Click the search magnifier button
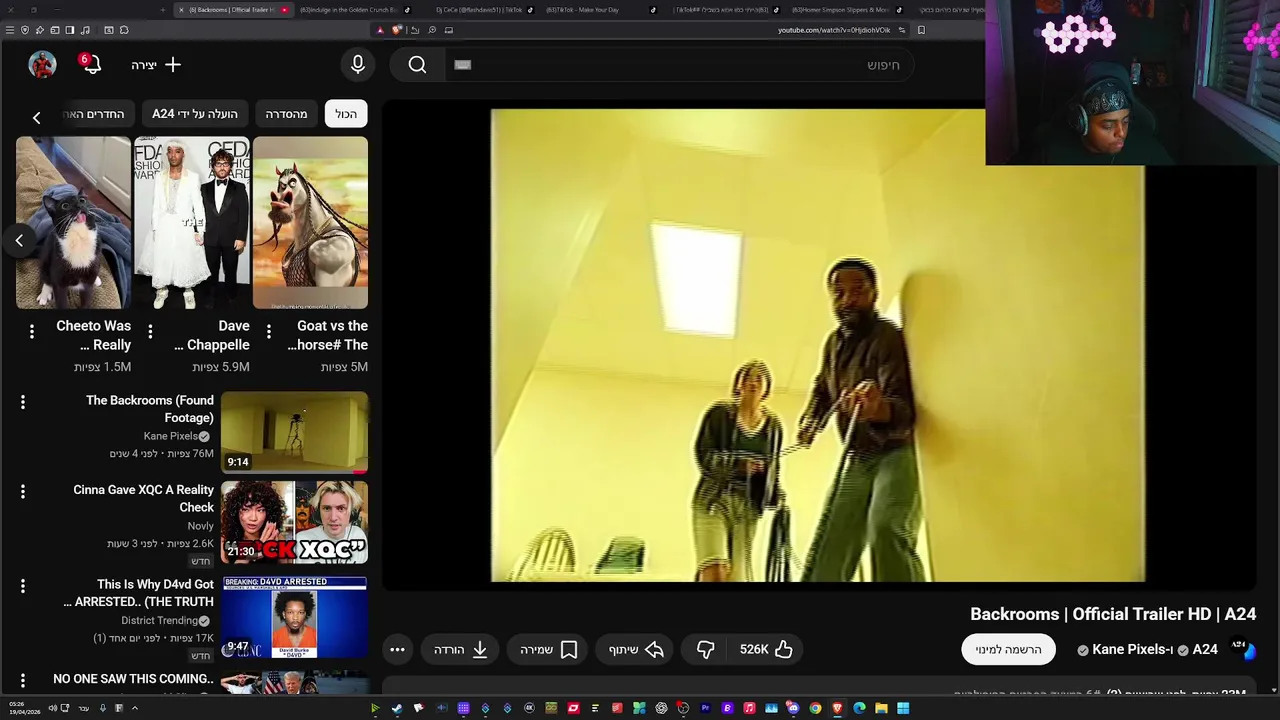 417,65
